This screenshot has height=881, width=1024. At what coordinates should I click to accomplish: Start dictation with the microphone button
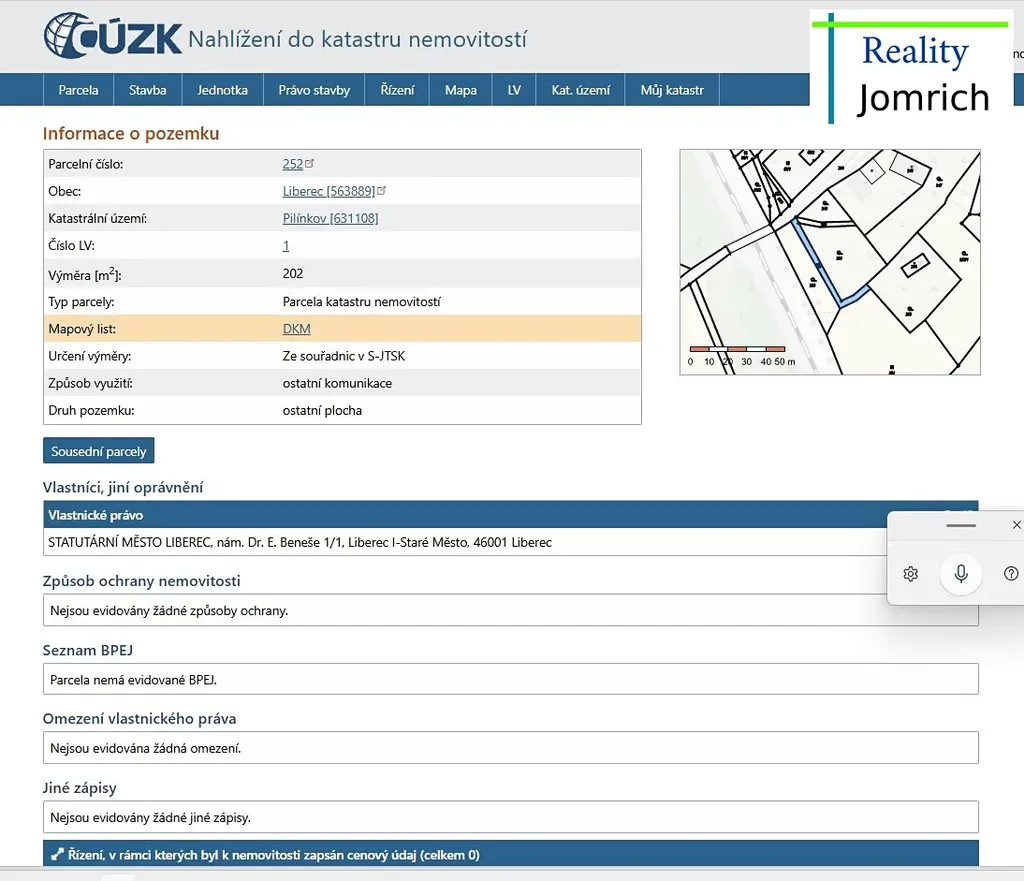[x=960, y=573]
